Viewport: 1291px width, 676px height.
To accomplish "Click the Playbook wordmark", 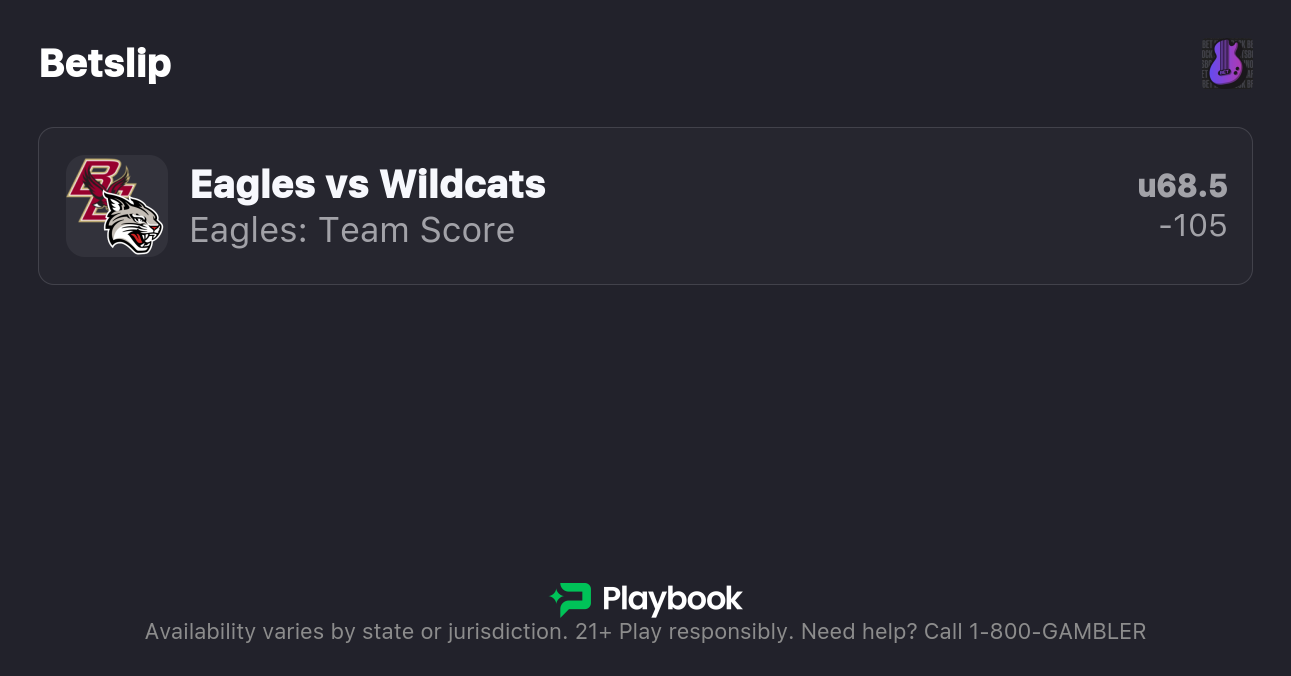I will coord(672,600).
